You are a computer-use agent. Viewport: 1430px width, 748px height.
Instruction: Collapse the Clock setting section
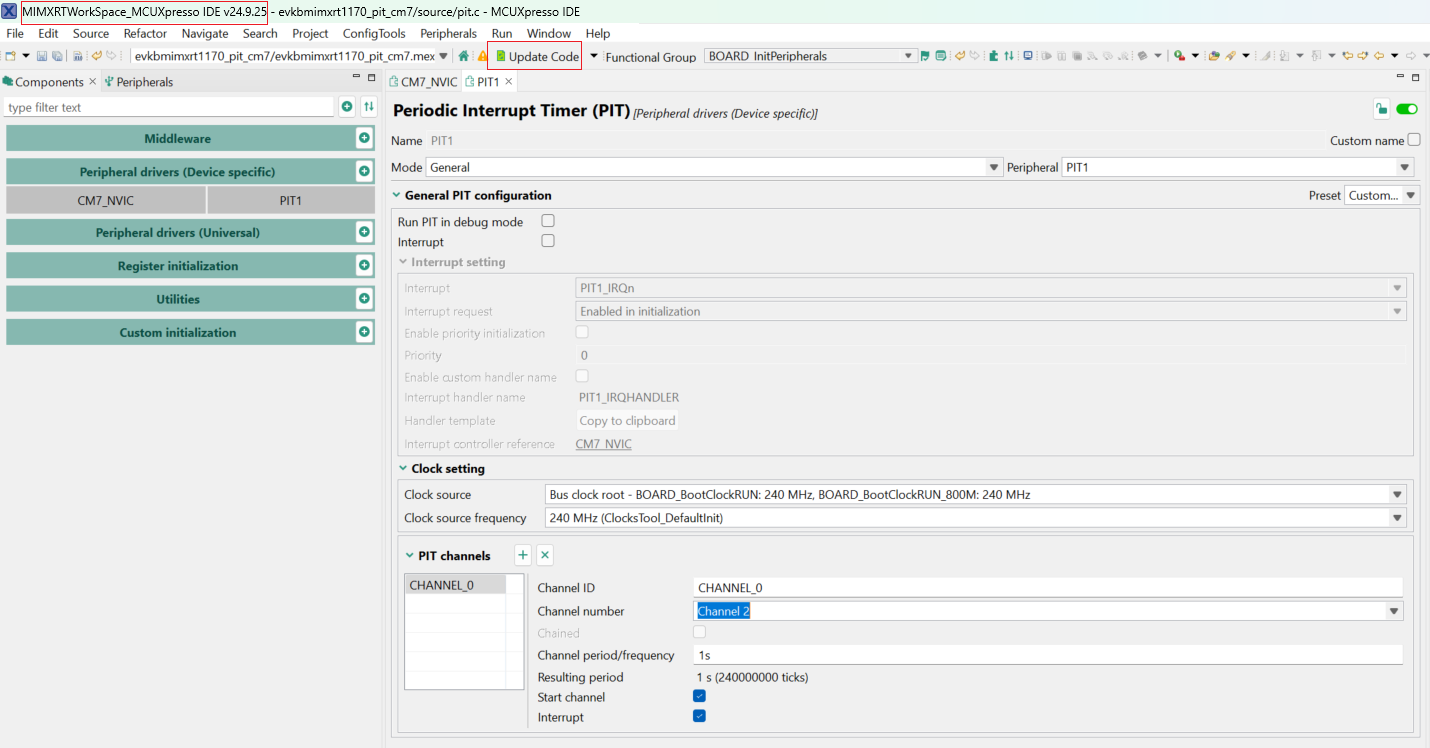[402, 468]
